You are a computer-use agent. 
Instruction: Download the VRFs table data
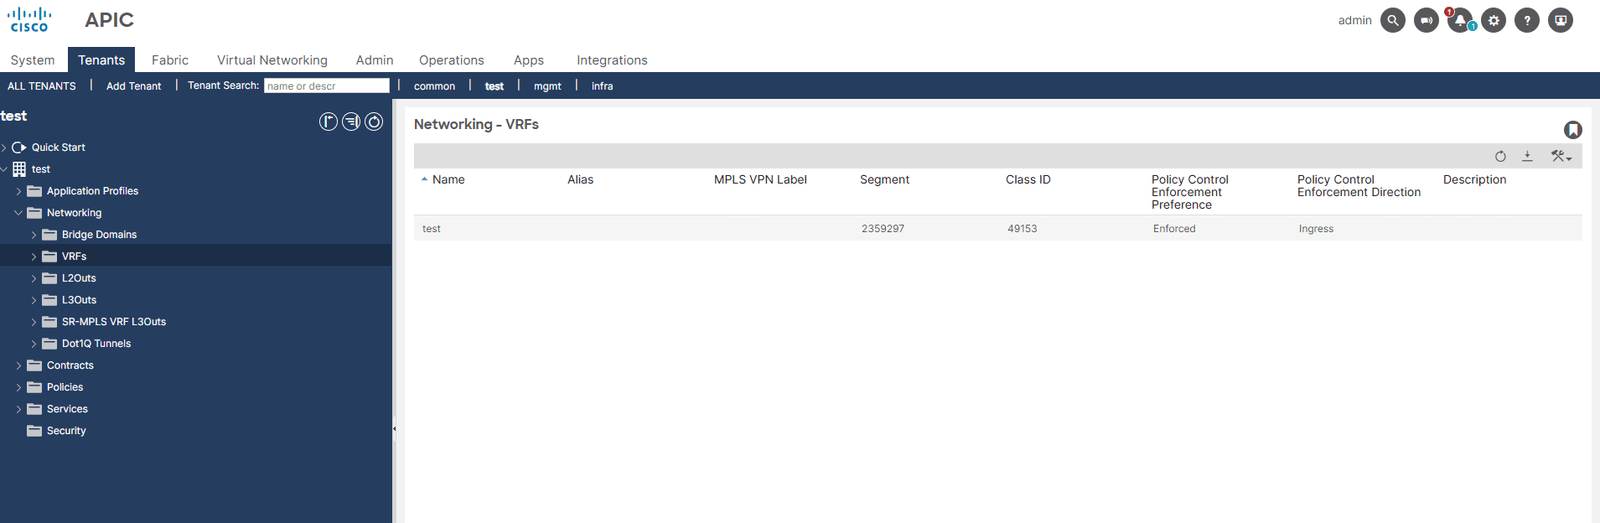point(1527,156)
